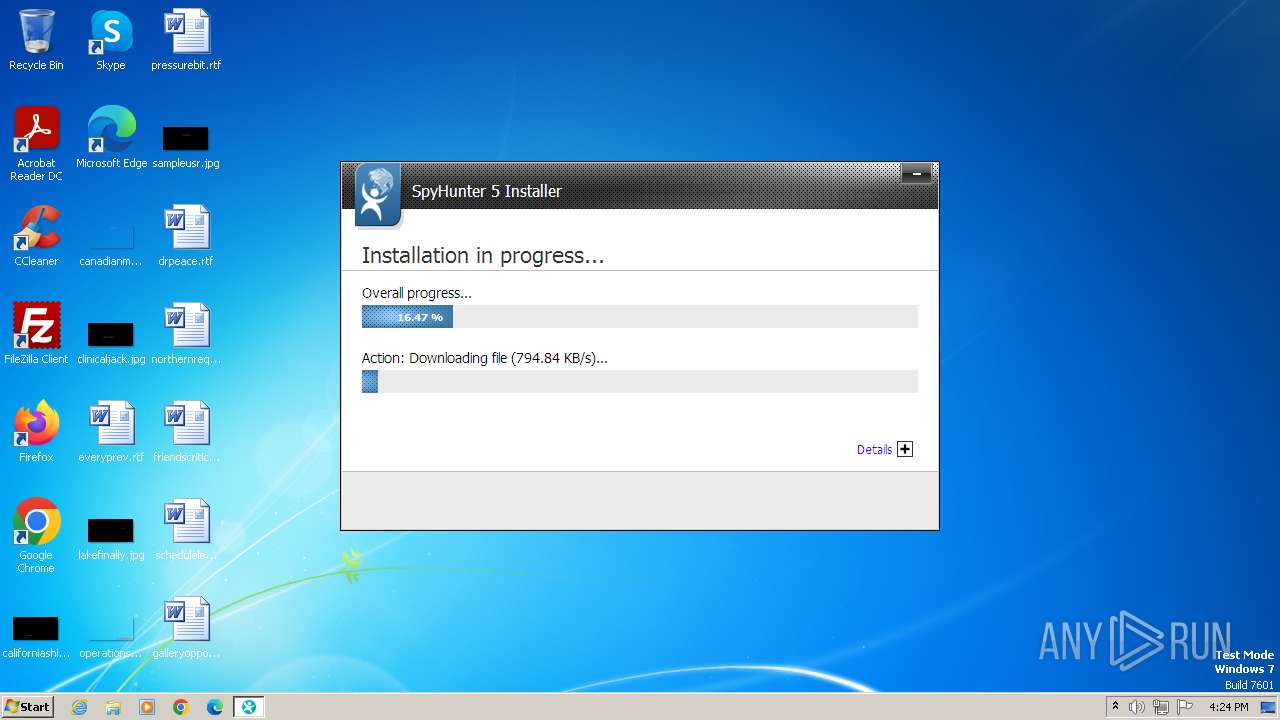Screen dimensions: 1280x720
Task: Select the Microsoft Edge desktop shortcut
Action: (x=111, y=138)
